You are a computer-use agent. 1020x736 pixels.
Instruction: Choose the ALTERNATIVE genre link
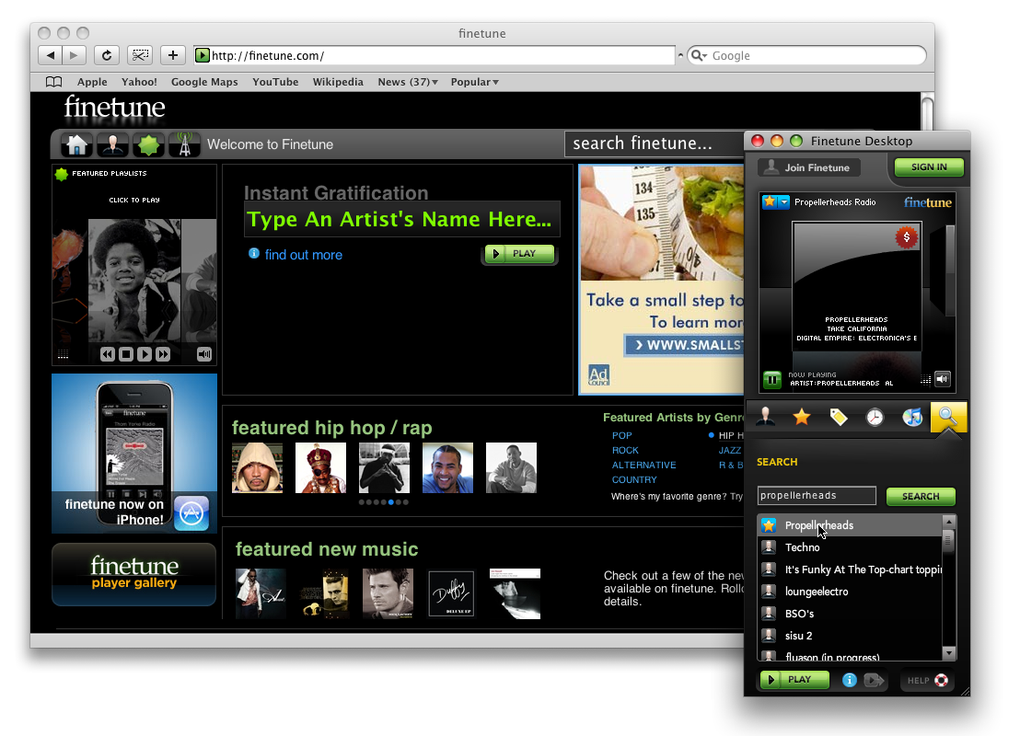(x=644, y=465)
